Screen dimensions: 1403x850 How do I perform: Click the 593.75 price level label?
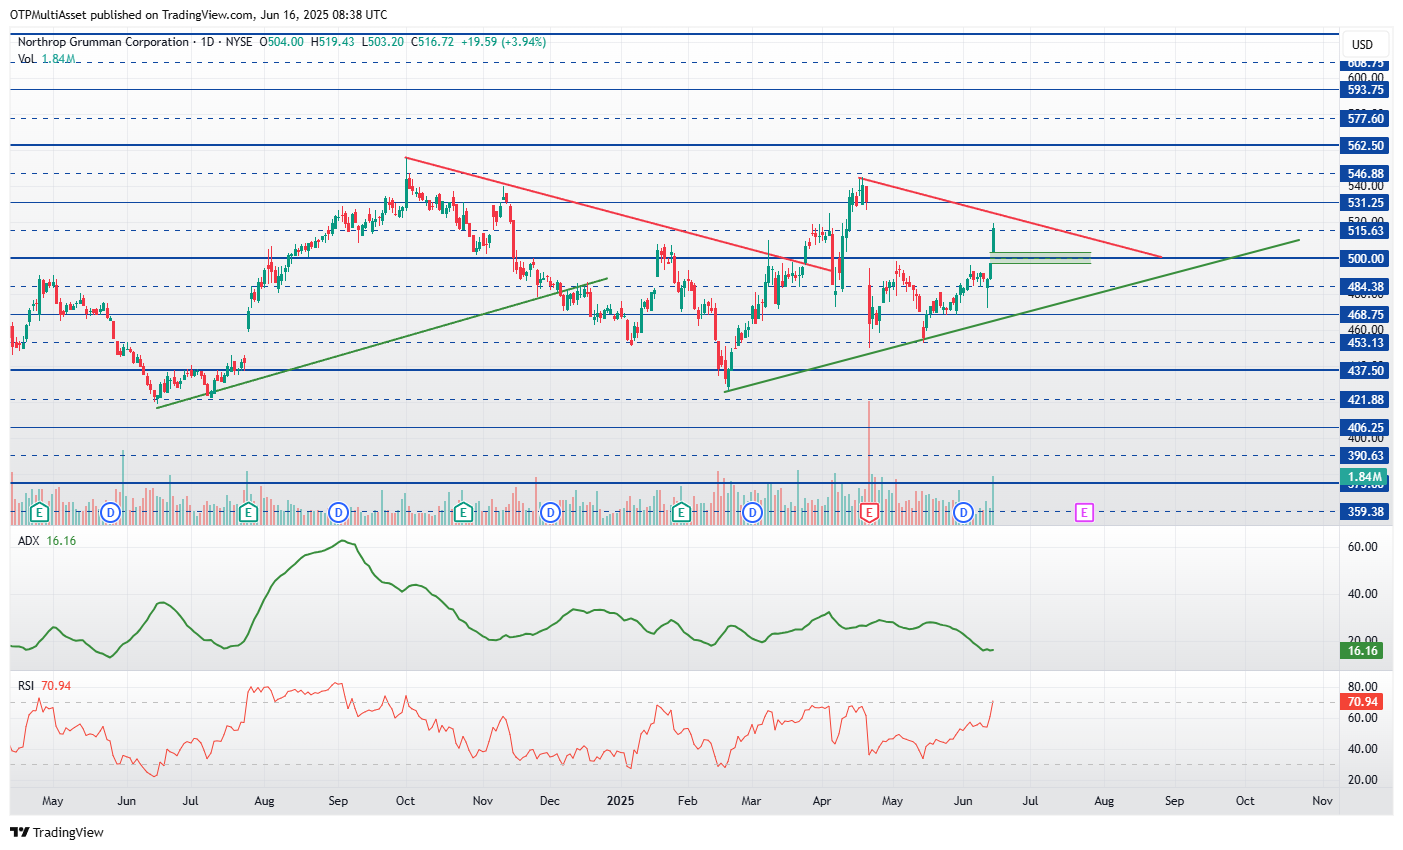(x=1366, y=90)
